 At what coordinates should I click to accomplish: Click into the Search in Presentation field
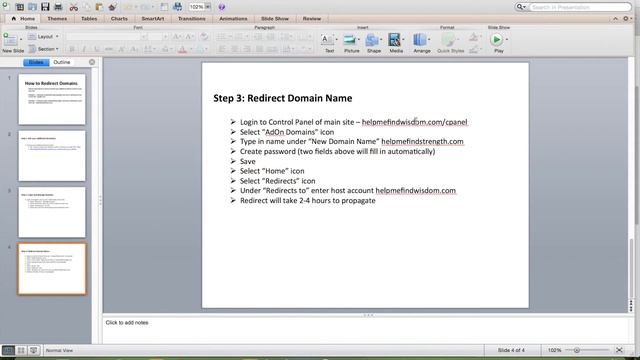(x=580, y=7)
